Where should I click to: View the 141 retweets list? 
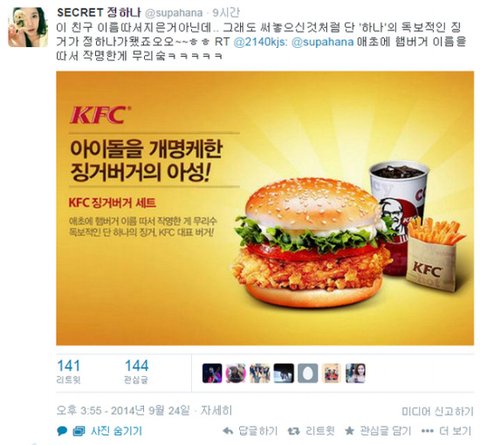69,372
